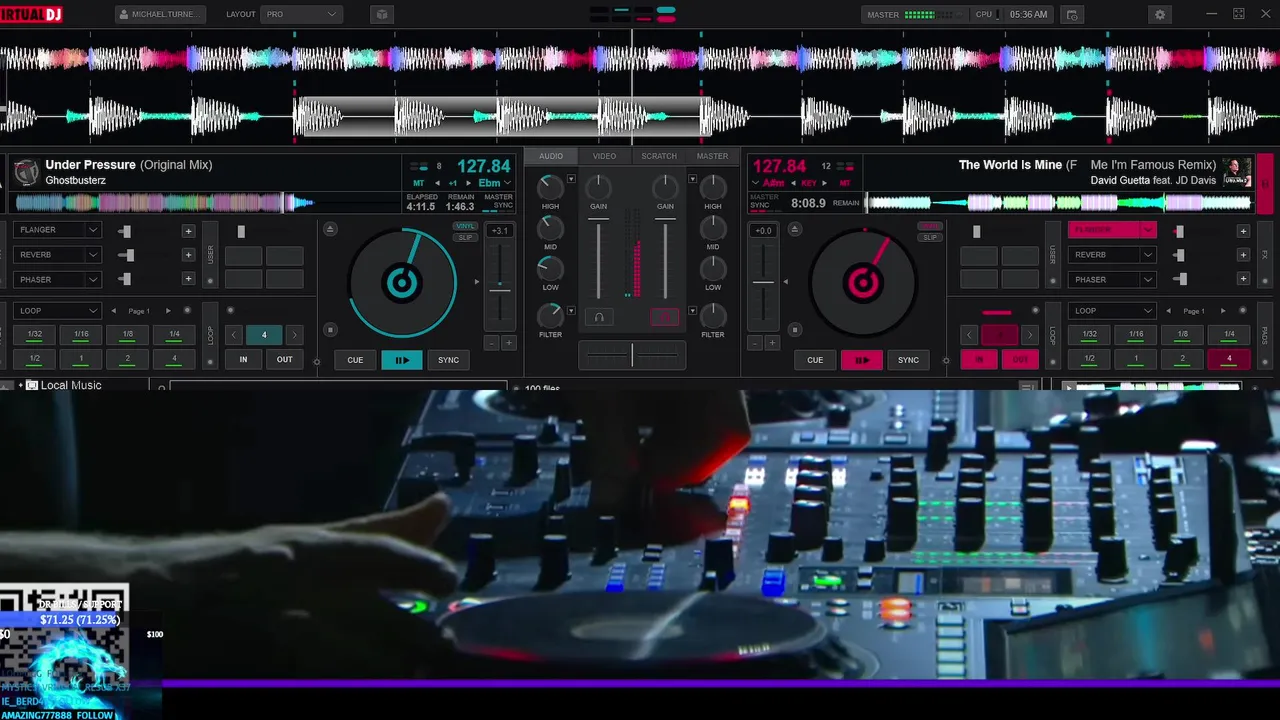Toggle right deck FLANGER effect on
This screenshot has height=720, width=1280.
pos(1104,230)
